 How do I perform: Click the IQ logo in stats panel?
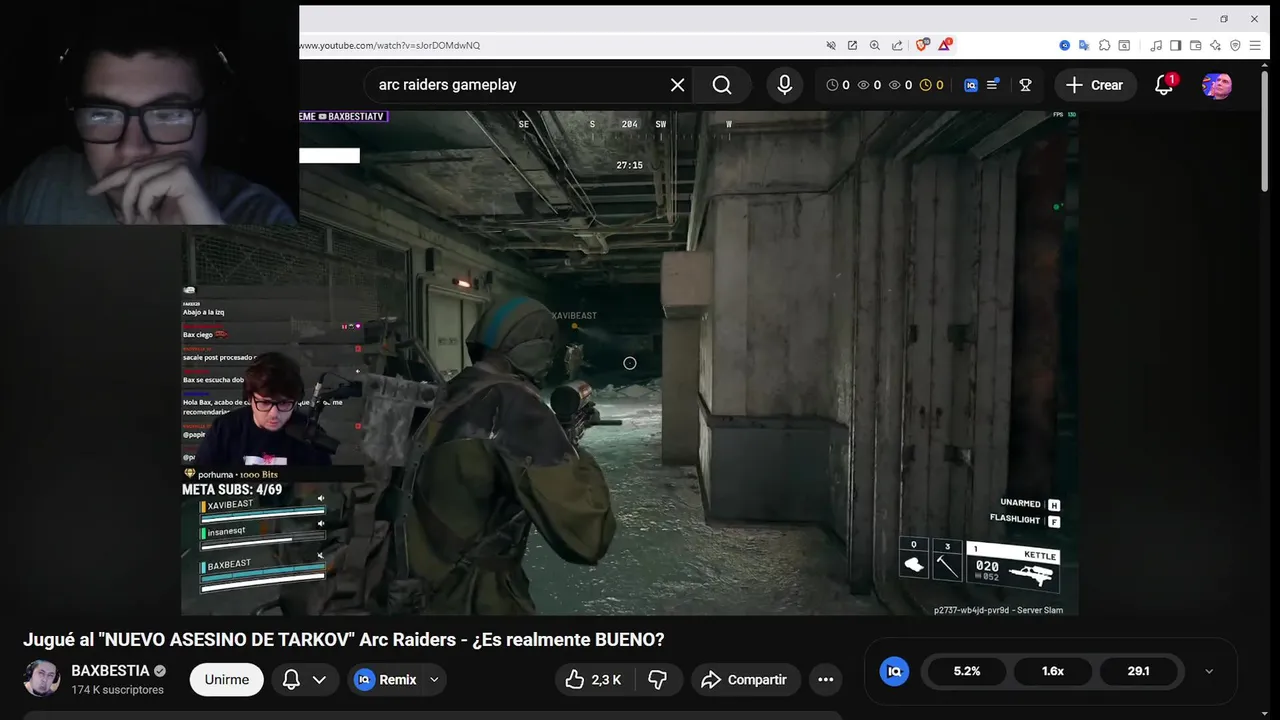point(895,671)
